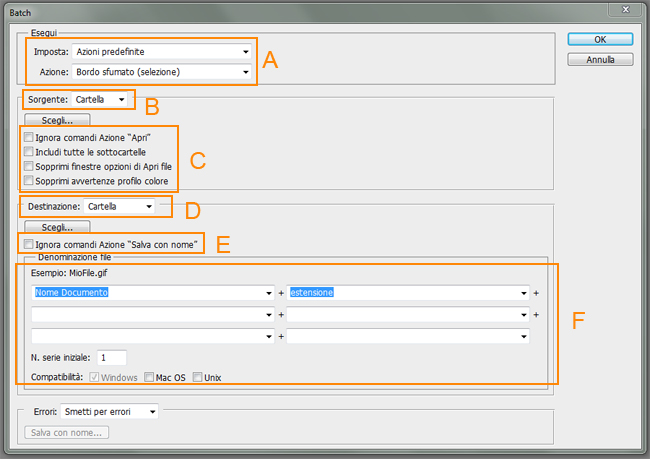Click the empty second-row left naming field

[146, 315]
